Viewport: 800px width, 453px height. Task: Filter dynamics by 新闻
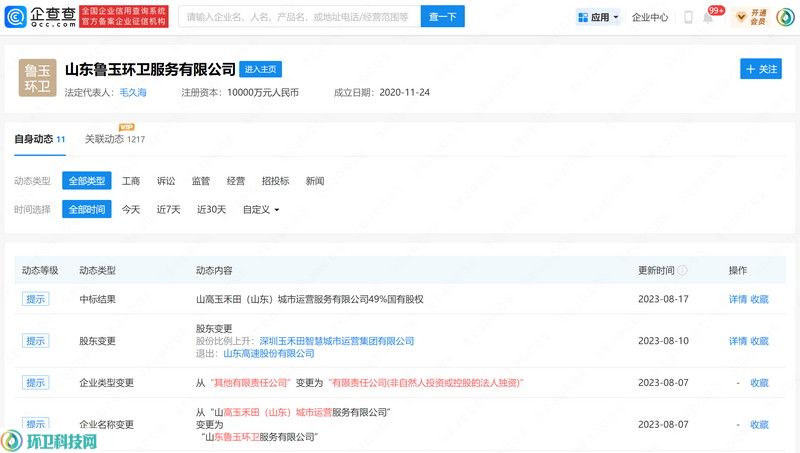pyautogui.click(x=315, y=181)
